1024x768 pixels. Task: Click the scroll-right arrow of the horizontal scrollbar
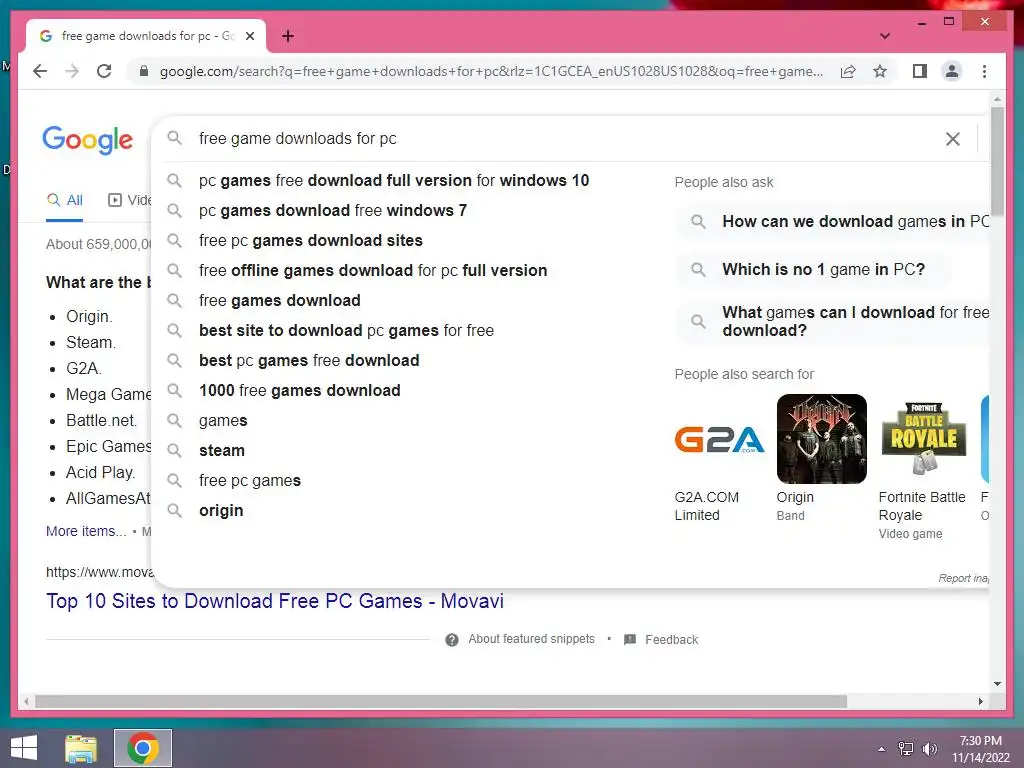(980, 701)
